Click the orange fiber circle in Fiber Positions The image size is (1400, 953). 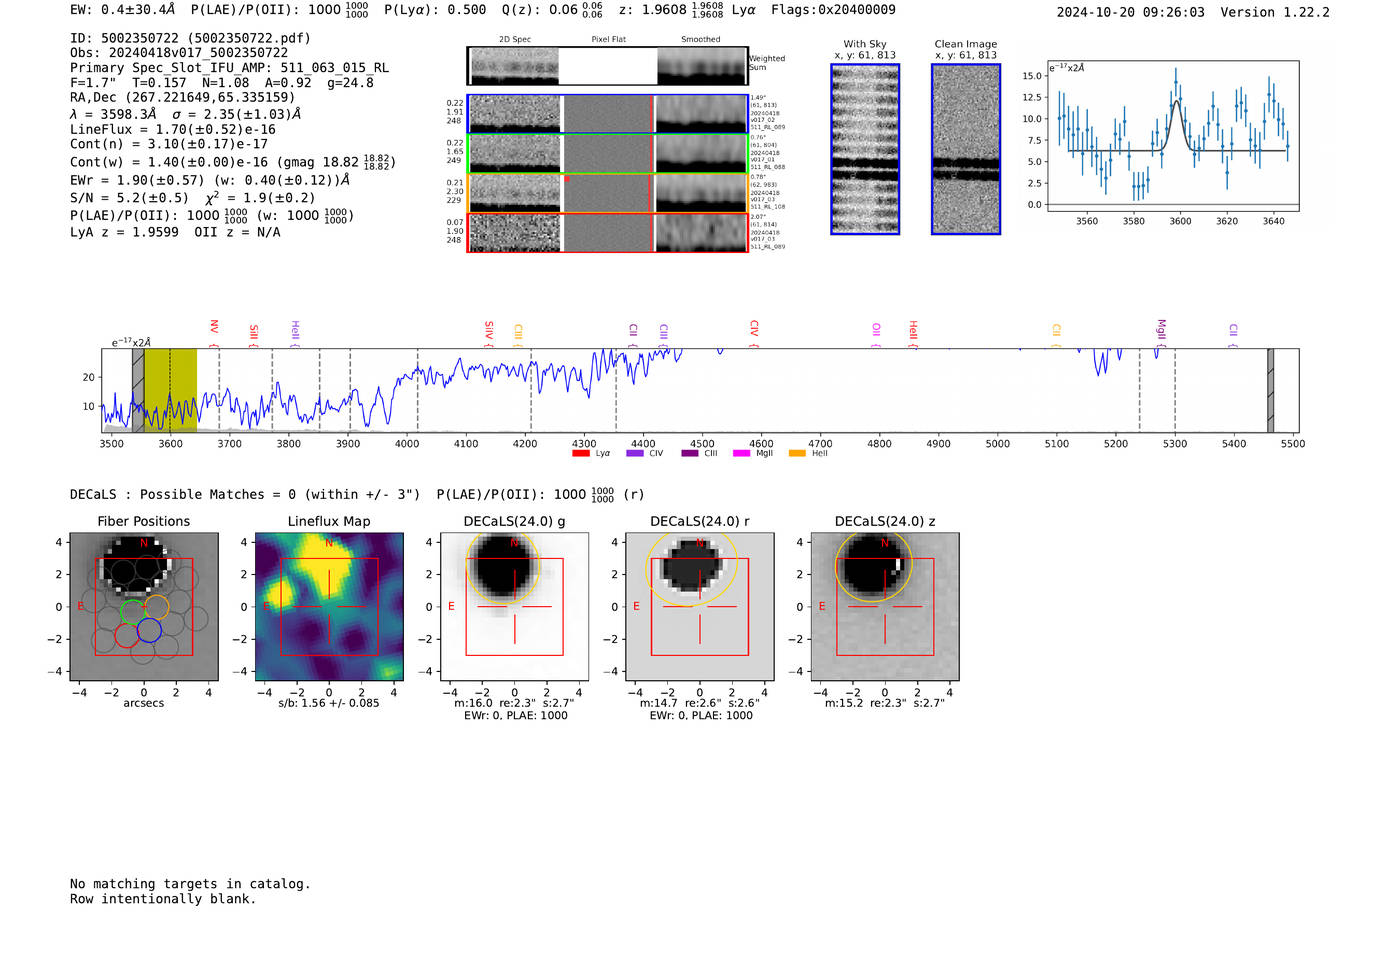pyautogui.click(x=157, y=607)
